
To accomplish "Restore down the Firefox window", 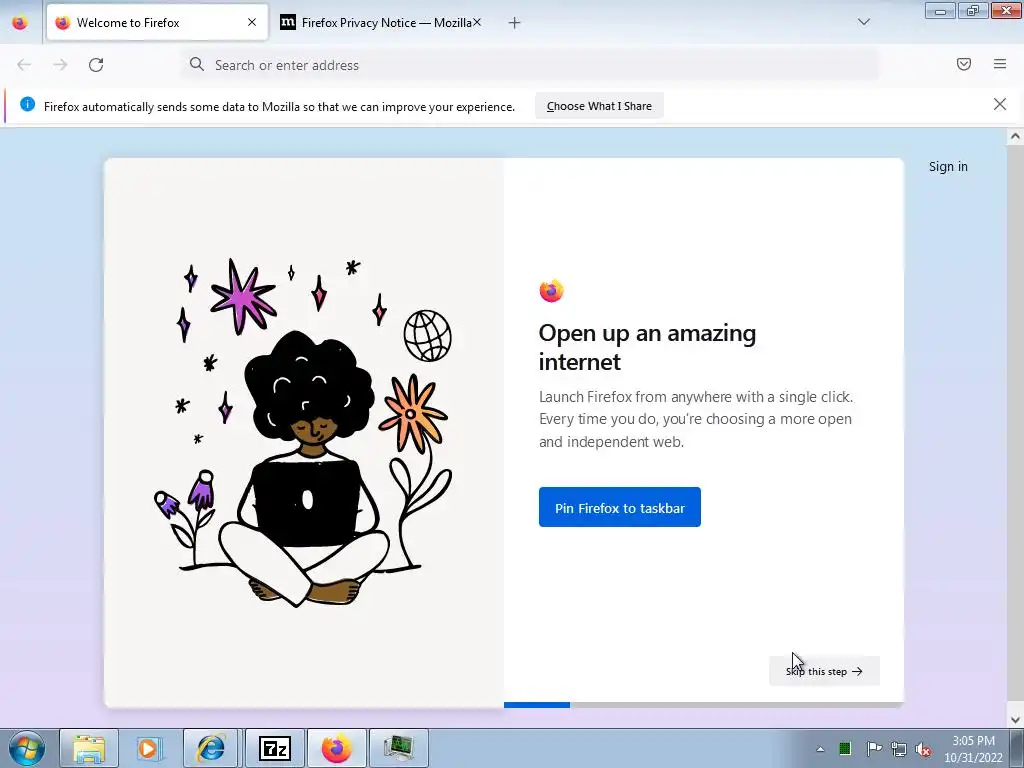I will [973, 10].
